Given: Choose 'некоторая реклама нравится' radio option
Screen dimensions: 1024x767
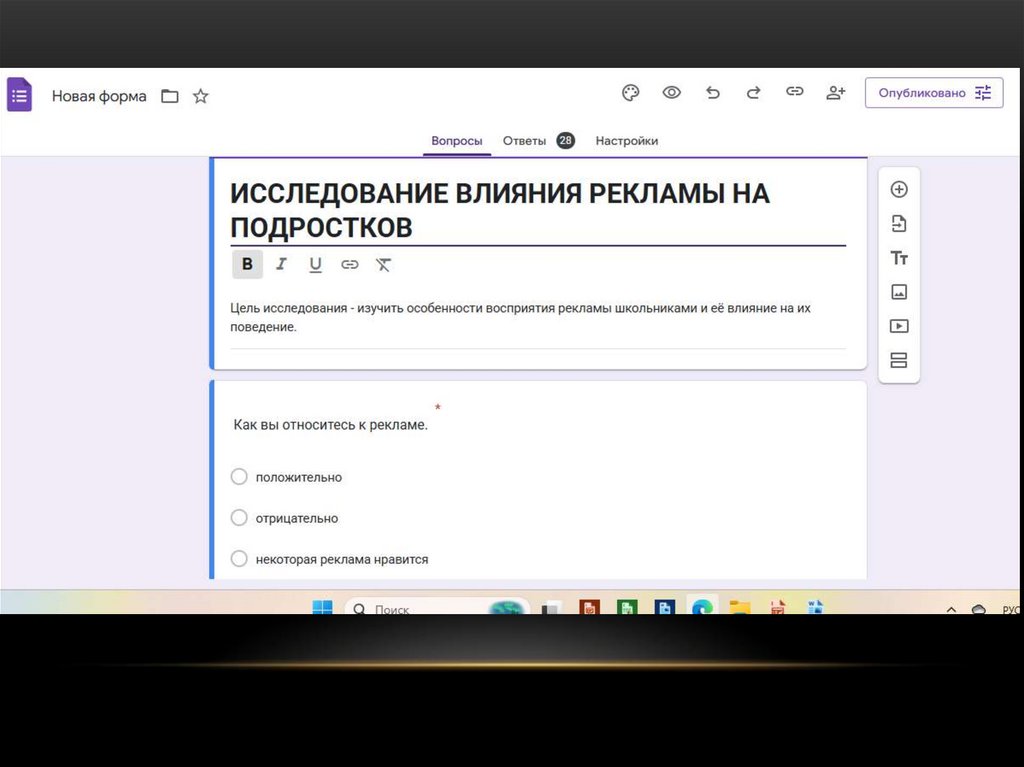Looking at the screenshot, I should pyautogui.click(x=239, y=559).
